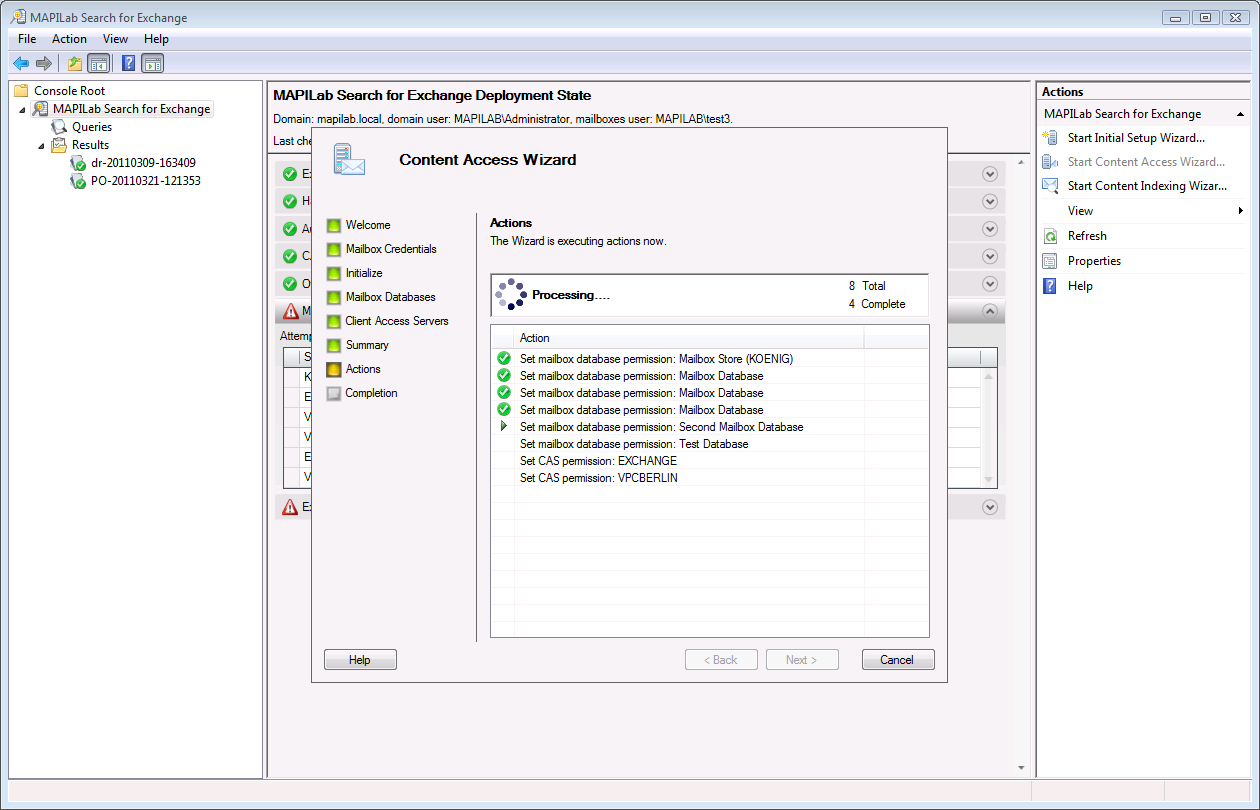This screenshot has width=1260, height=810.
Task: Toggle the Show/Hide Action Pane toolbar icon
Action: click(x=152, y=64)
